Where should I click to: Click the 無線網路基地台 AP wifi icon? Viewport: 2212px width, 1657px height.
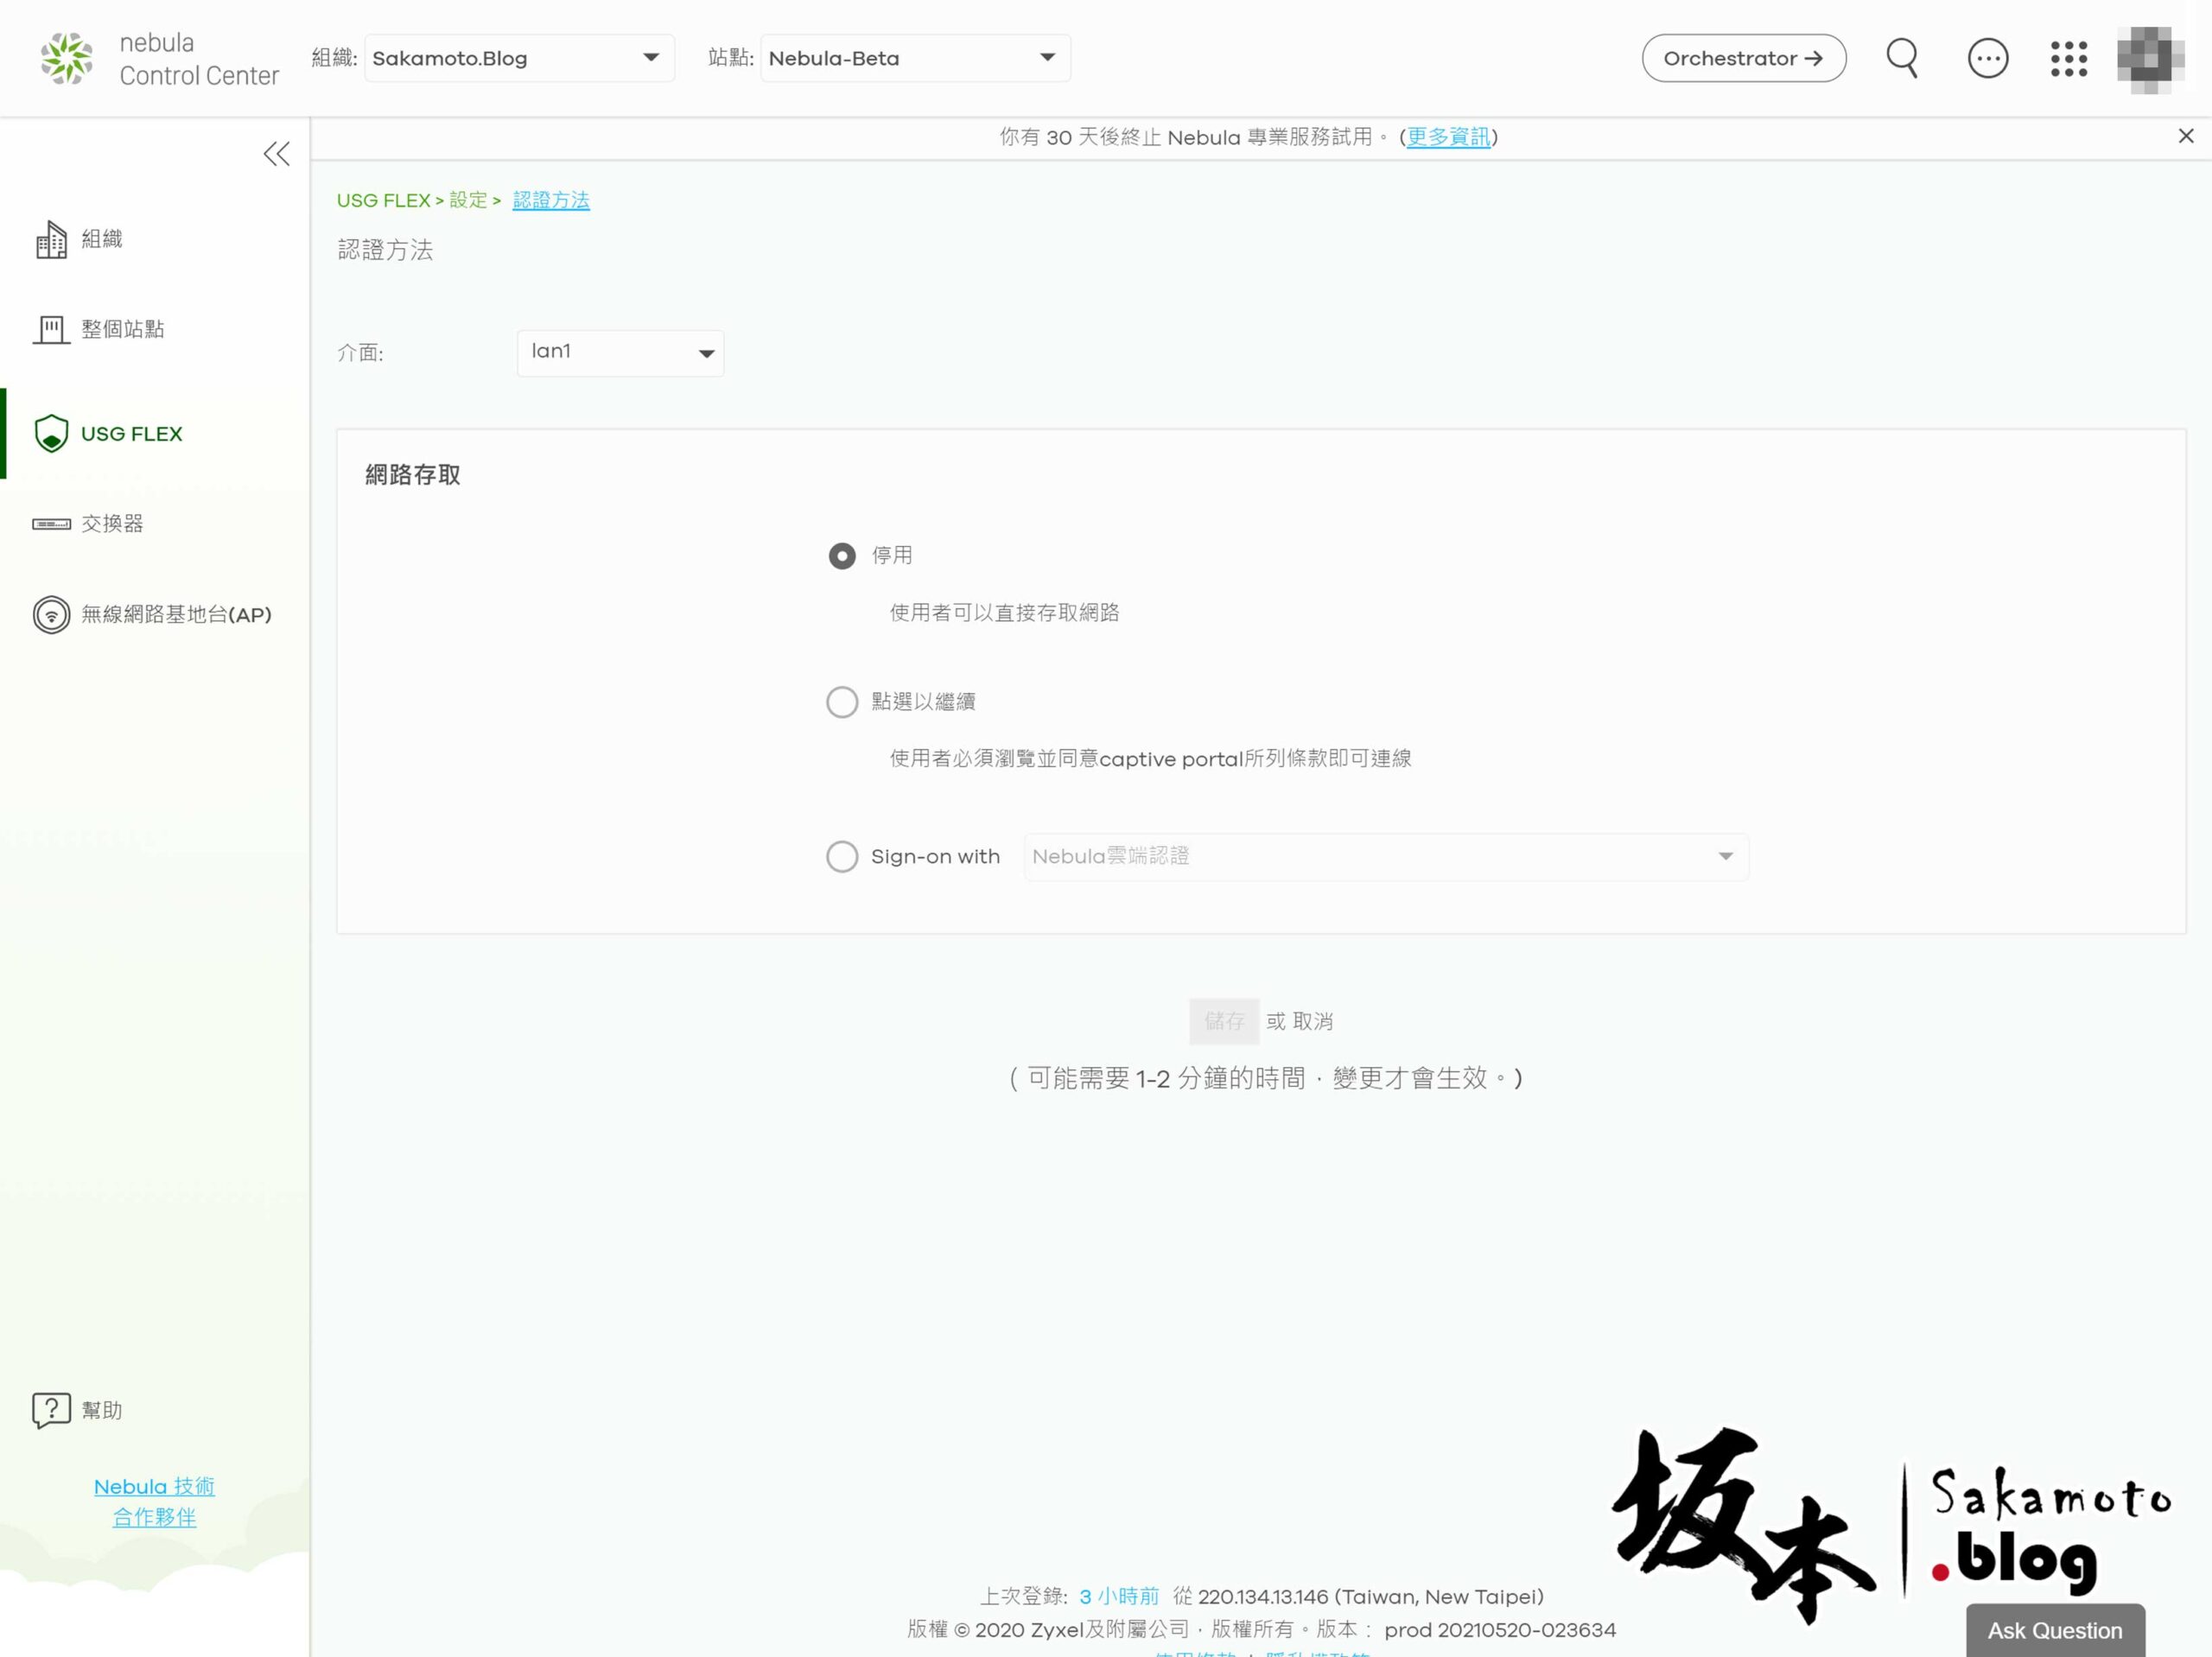[51, 615]
